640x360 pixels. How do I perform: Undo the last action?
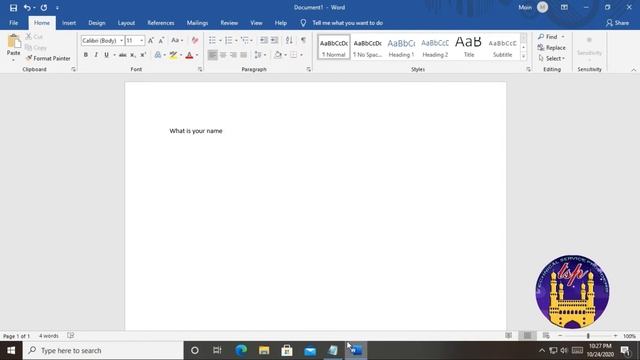pos(27,7)
